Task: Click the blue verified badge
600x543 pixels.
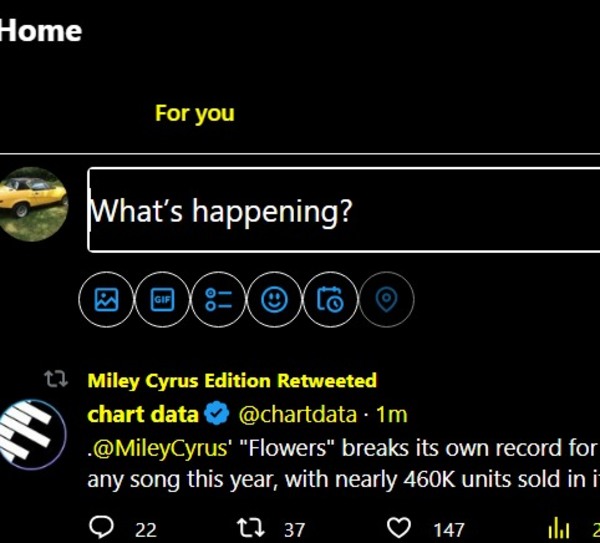Action: (x=217, y=414)
